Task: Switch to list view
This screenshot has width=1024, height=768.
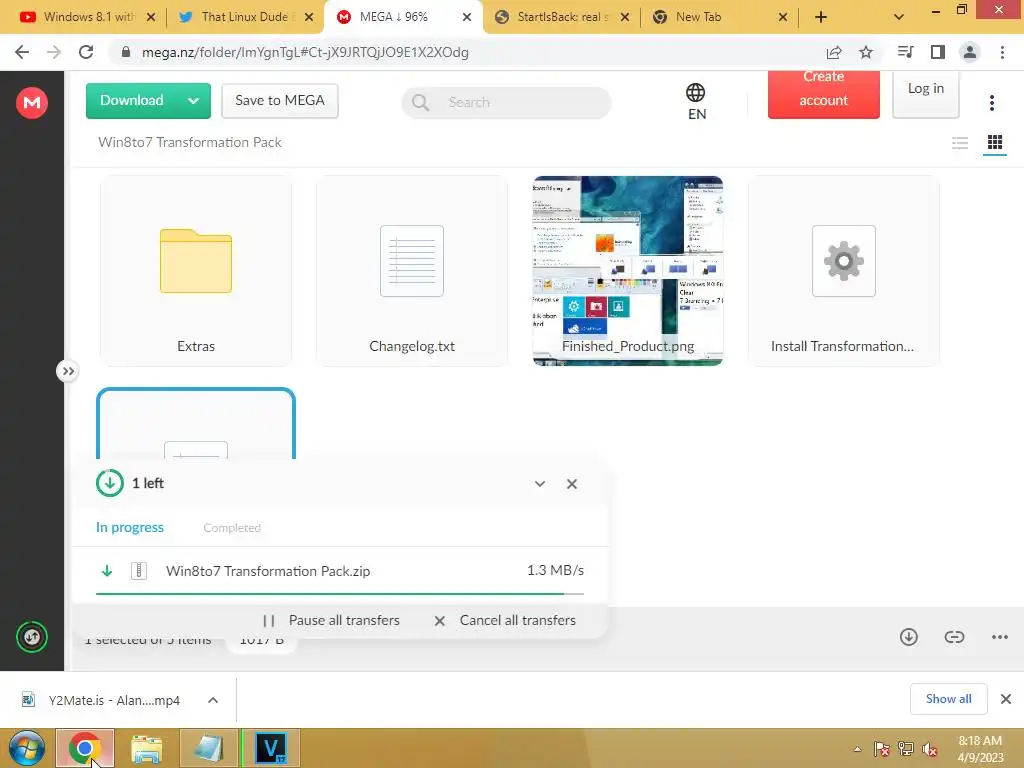Action: pos(959,142)
